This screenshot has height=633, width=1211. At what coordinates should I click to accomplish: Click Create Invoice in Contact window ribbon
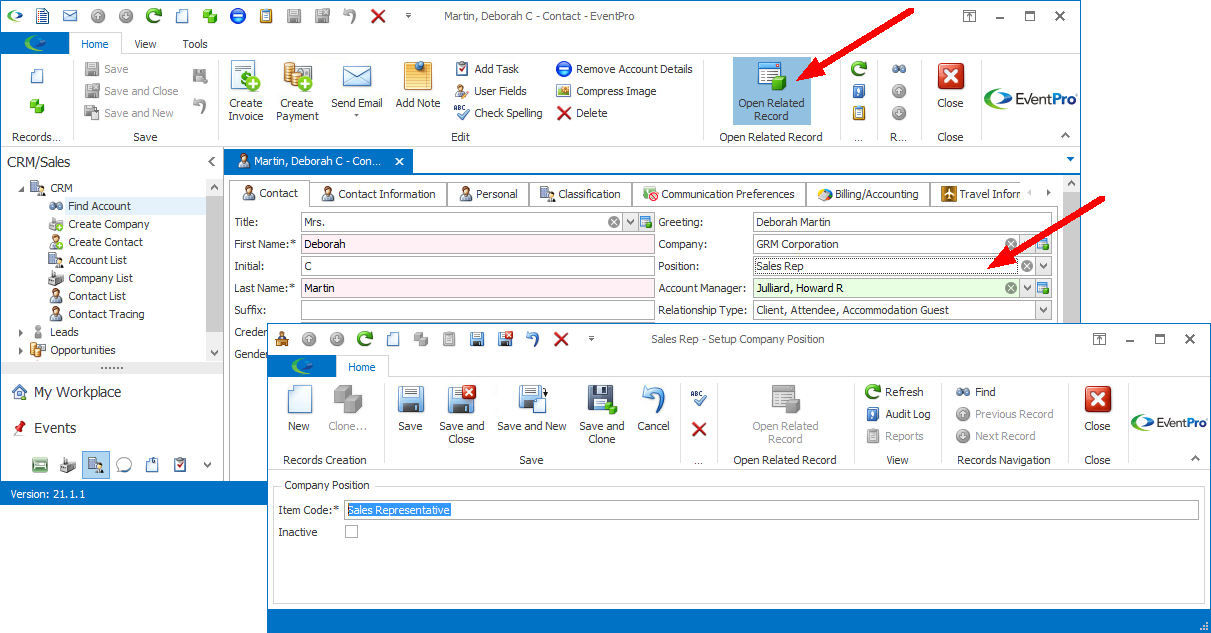click(x=245, y=91)
